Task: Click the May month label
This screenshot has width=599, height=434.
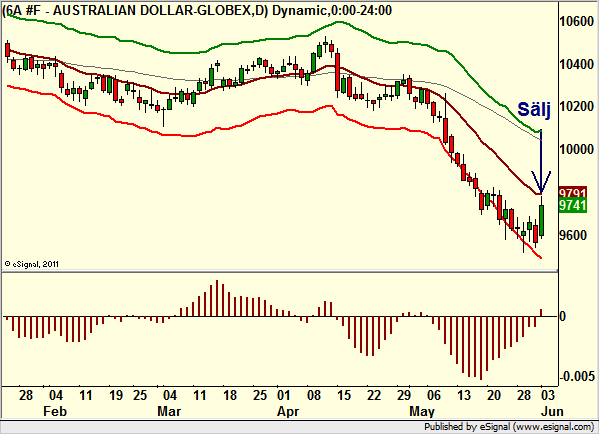Action: (x=422, y=411)
